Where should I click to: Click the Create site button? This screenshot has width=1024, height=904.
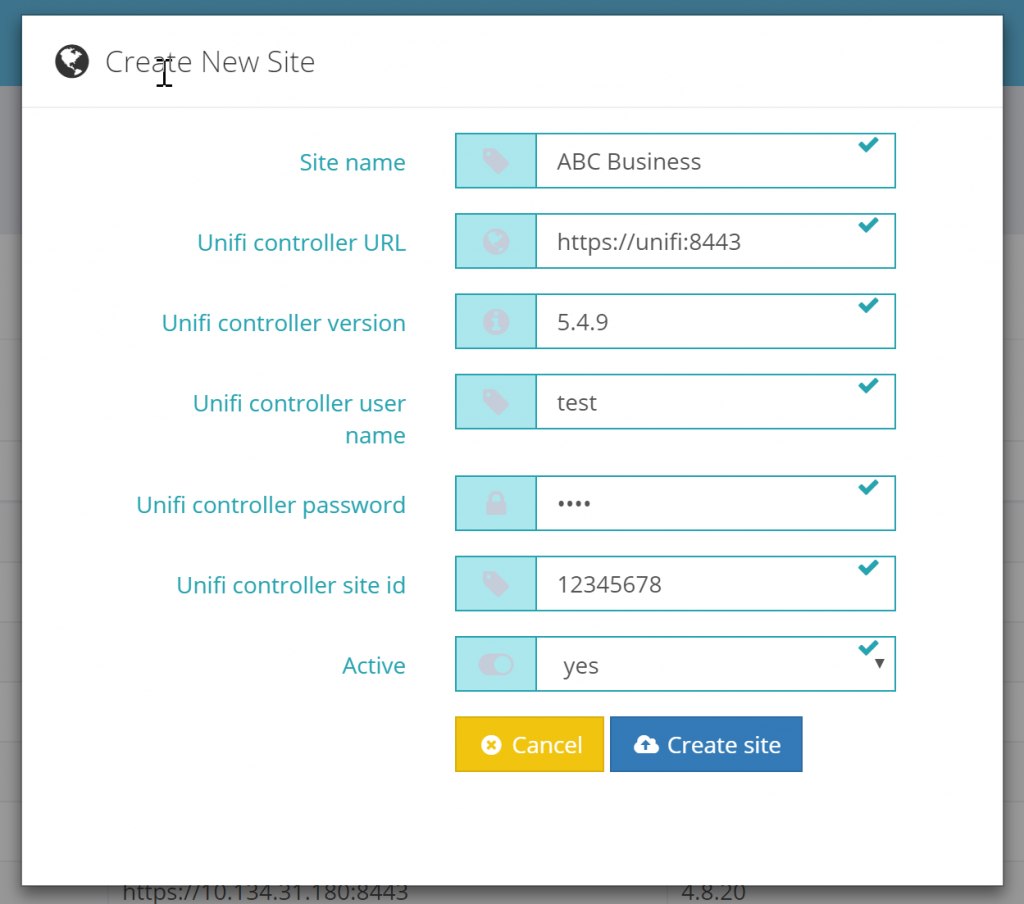pos(706,744)
